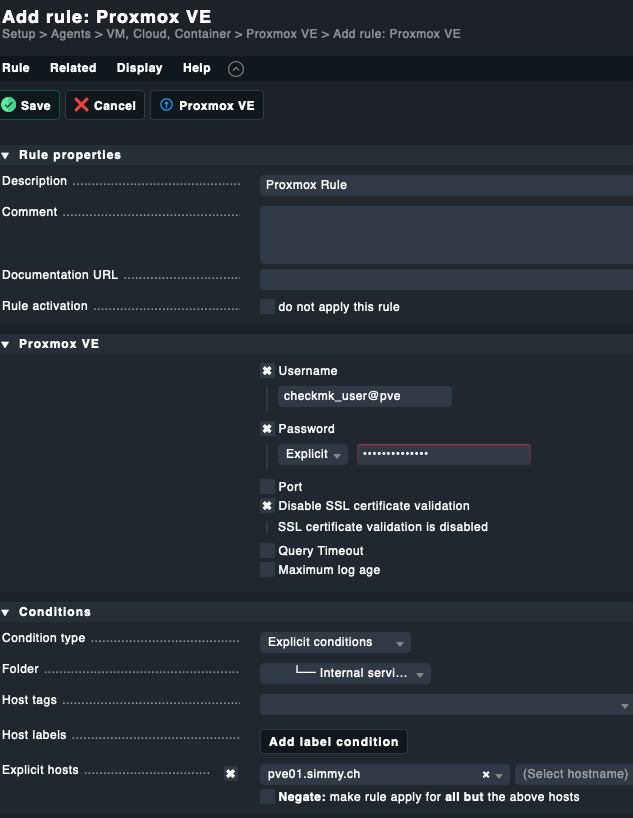Click the Save button label
Image resolution: width=633 pixels, height=818 pixels.
(35, 105)
